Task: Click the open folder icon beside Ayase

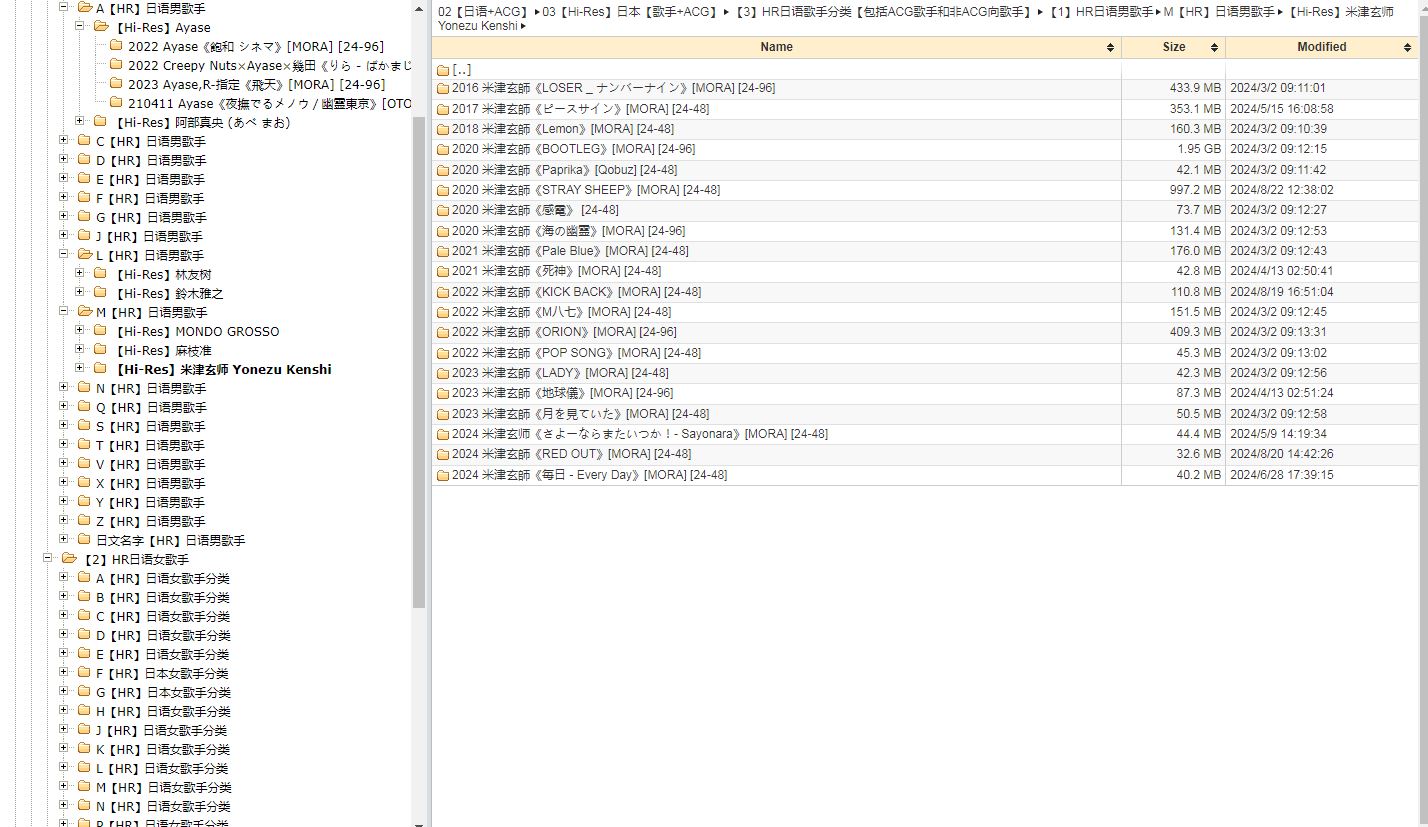Action: 101,27
